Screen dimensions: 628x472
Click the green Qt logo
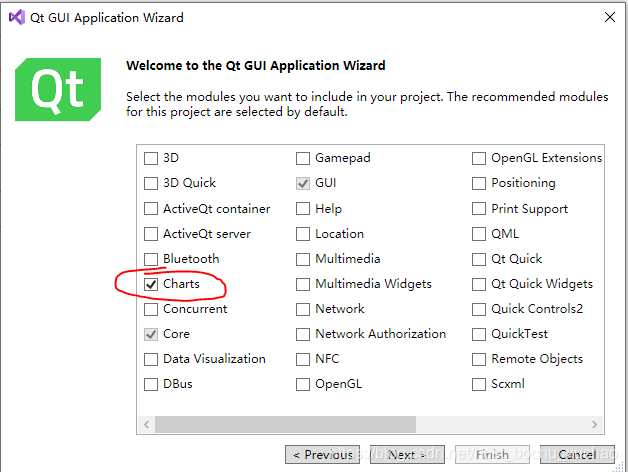pos(58,89)
